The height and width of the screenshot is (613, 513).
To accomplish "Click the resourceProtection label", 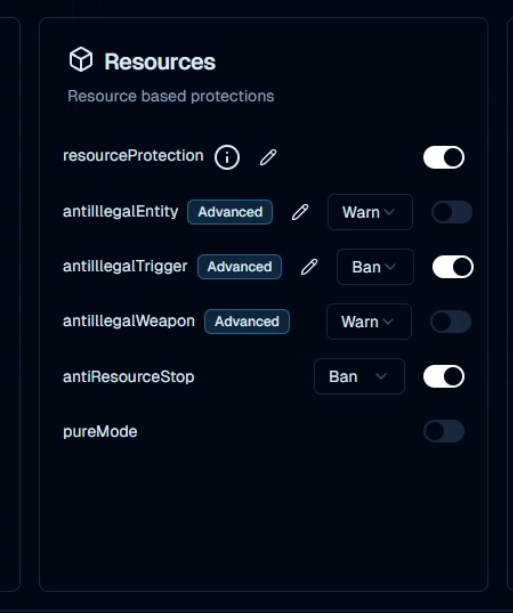I will click(x=133, y=156).
